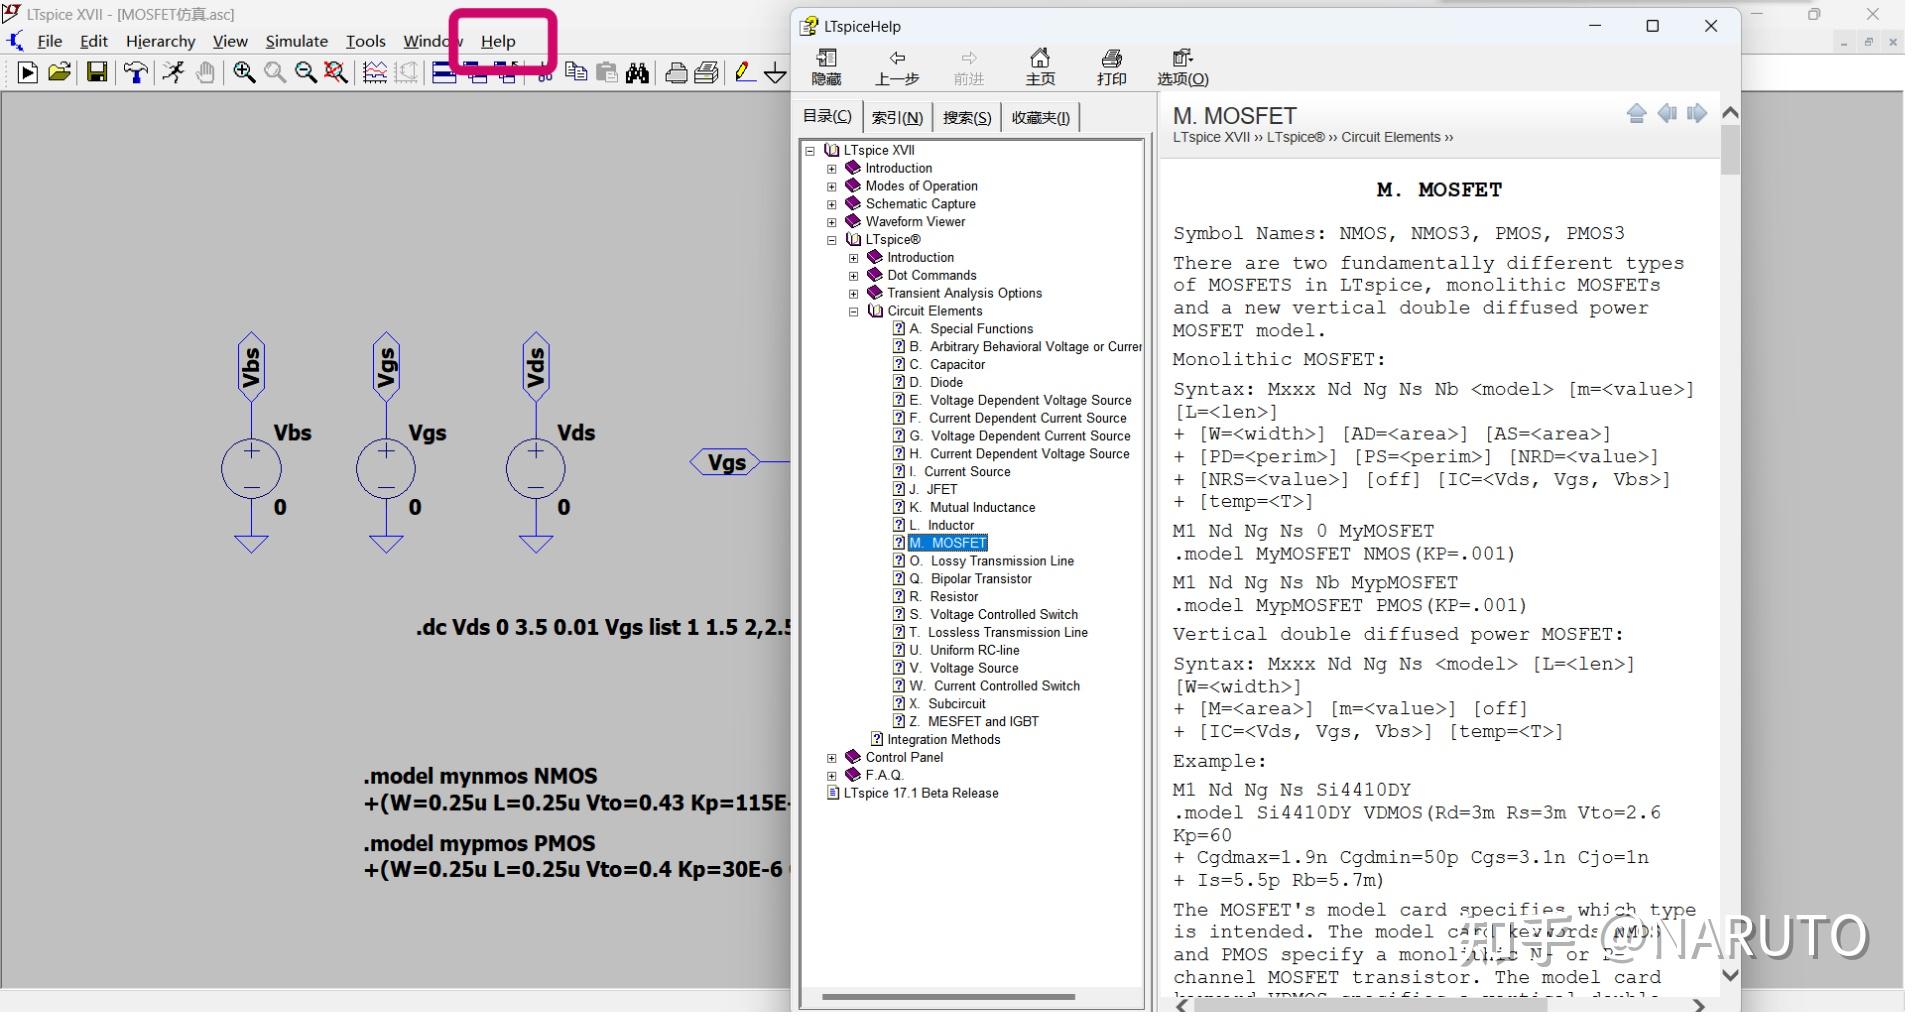
Task: Select the pencil Draw Wire tool
Action: (x=744, y=72)
